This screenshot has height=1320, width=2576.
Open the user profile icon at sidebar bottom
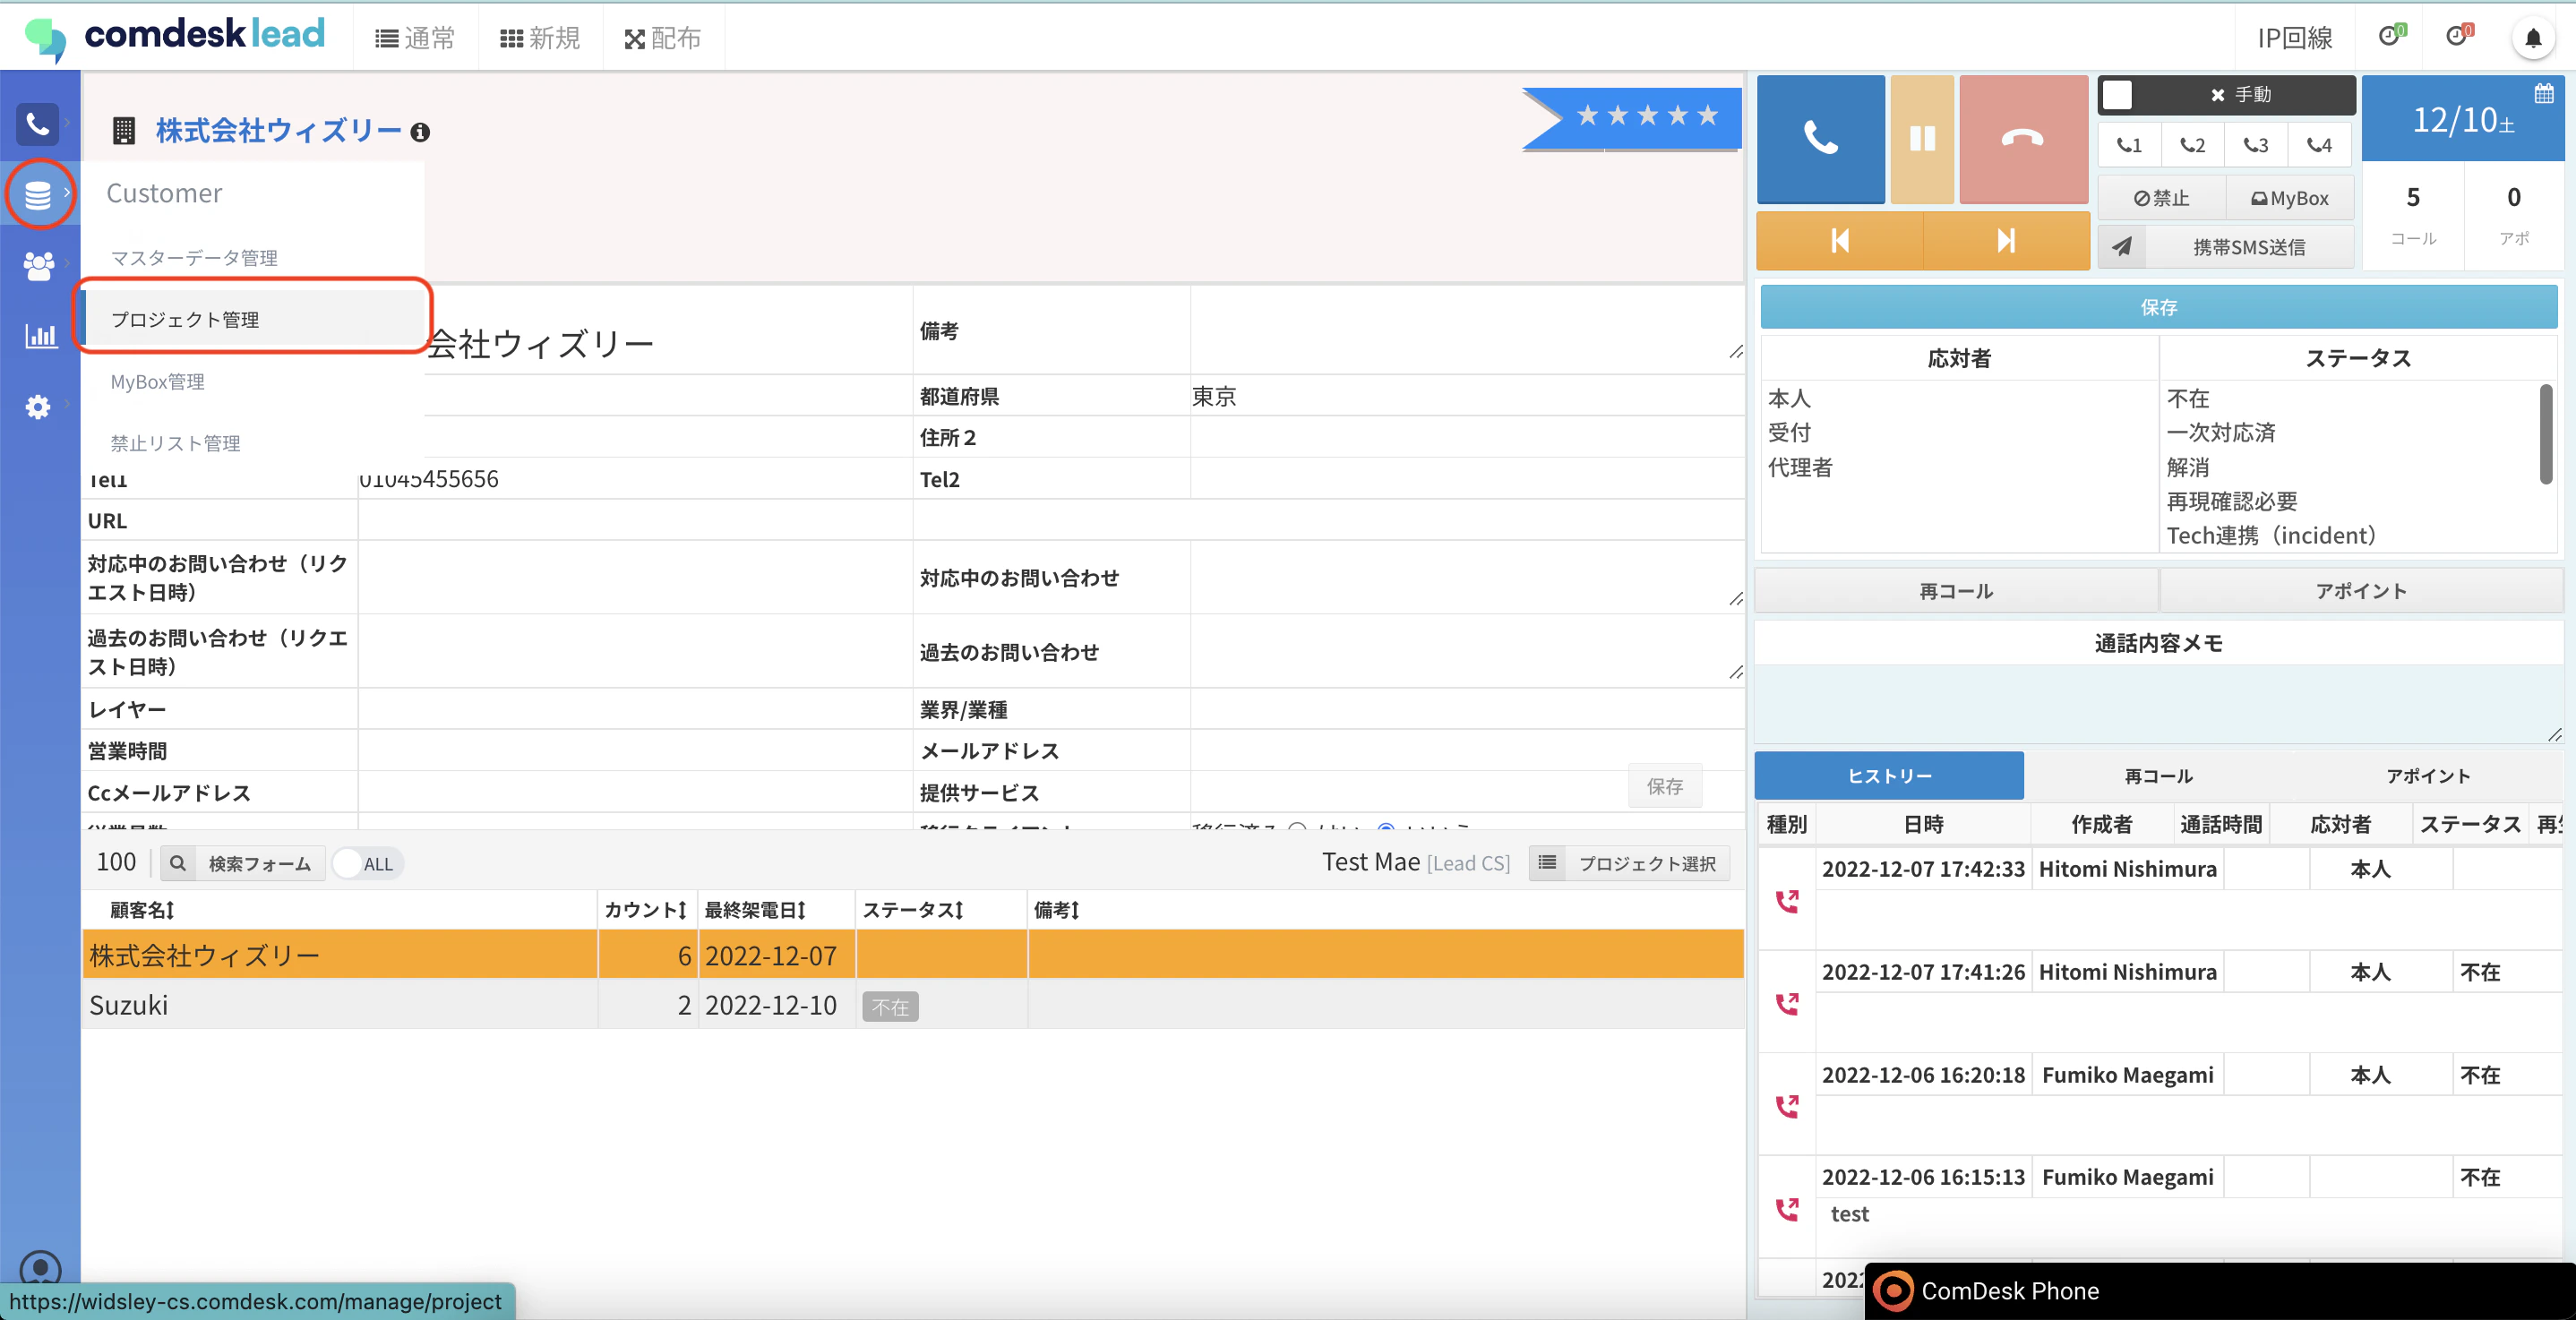point(40,1268)
